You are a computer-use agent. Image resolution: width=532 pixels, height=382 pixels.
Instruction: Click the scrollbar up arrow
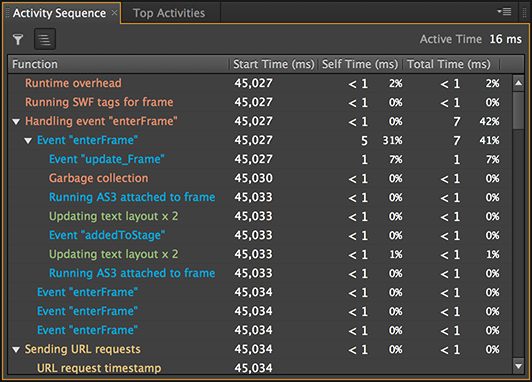point(518,83)
